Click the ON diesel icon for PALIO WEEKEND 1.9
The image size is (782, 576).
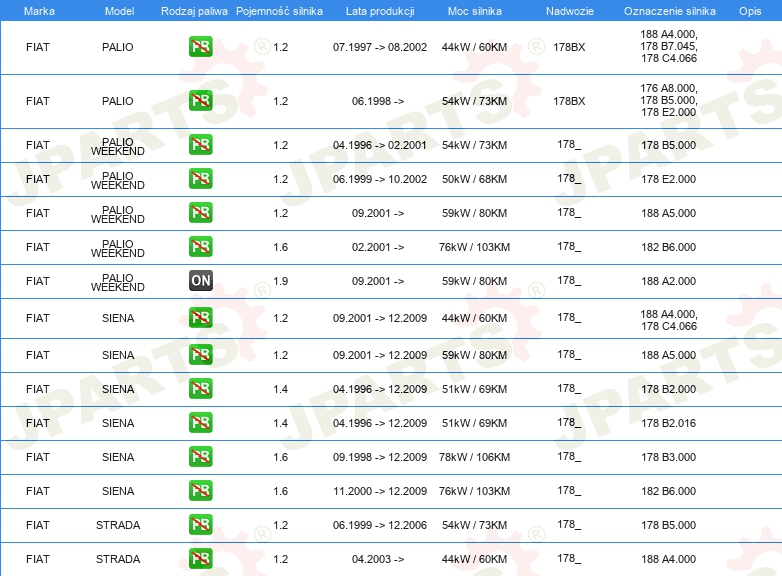coord(200,281)
